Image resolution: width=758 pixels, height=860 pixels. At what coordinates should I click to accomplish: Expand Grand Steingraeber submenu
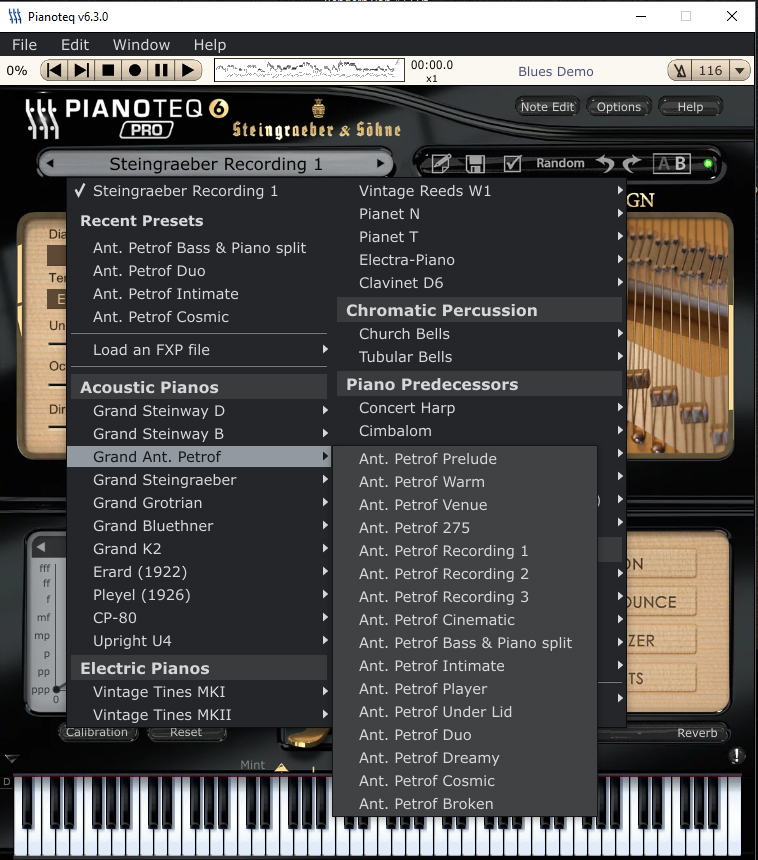(199, 480)
